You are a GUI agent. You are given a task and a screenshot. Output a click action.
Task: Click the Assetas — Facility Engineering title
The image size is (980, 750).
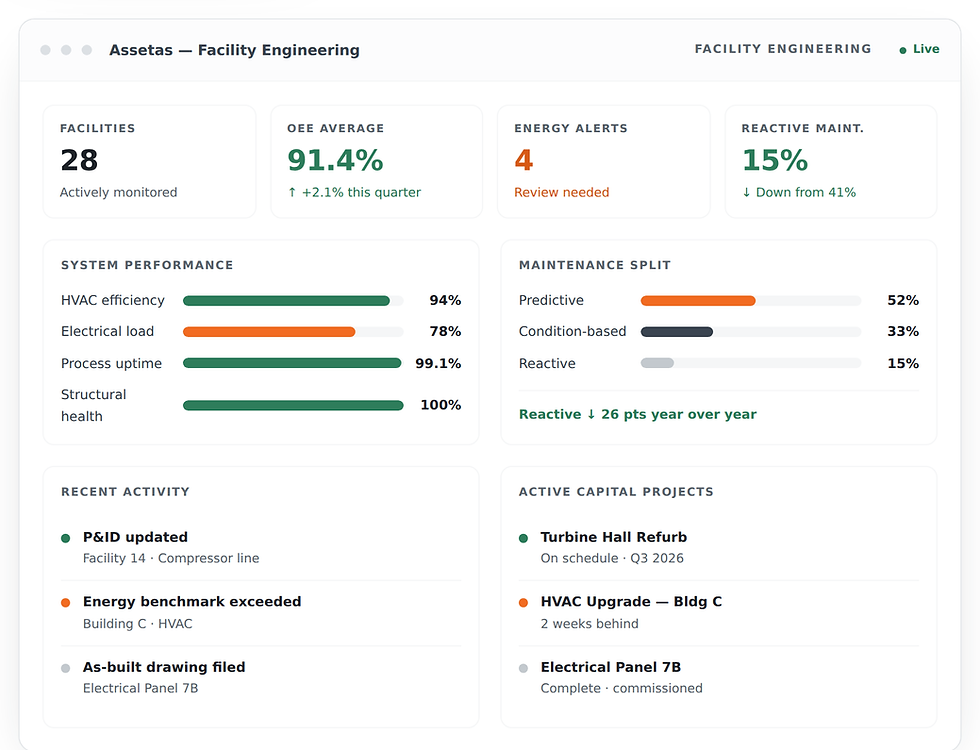pos(234,50)
